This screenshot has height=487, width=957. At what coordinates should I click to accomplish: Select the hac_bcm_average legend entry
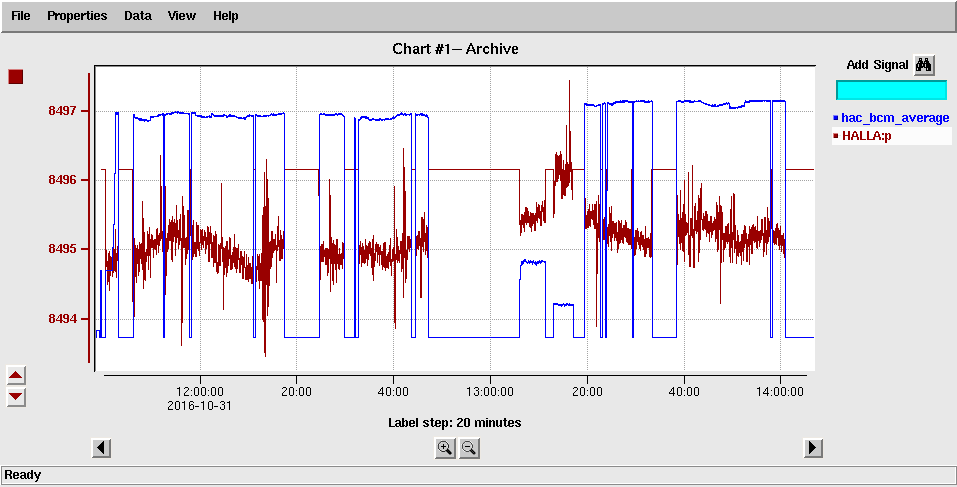click(891, 118)
